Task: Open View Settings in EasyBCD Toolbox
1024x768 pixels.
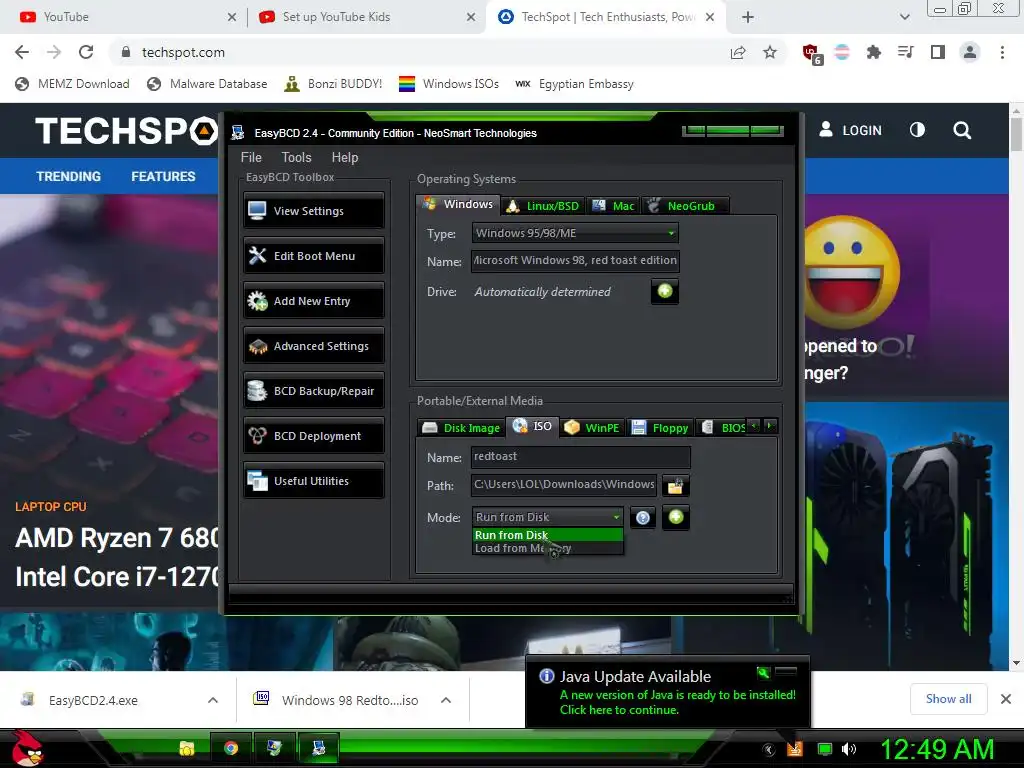Action: pyautogui.click(x=313, y=210)
